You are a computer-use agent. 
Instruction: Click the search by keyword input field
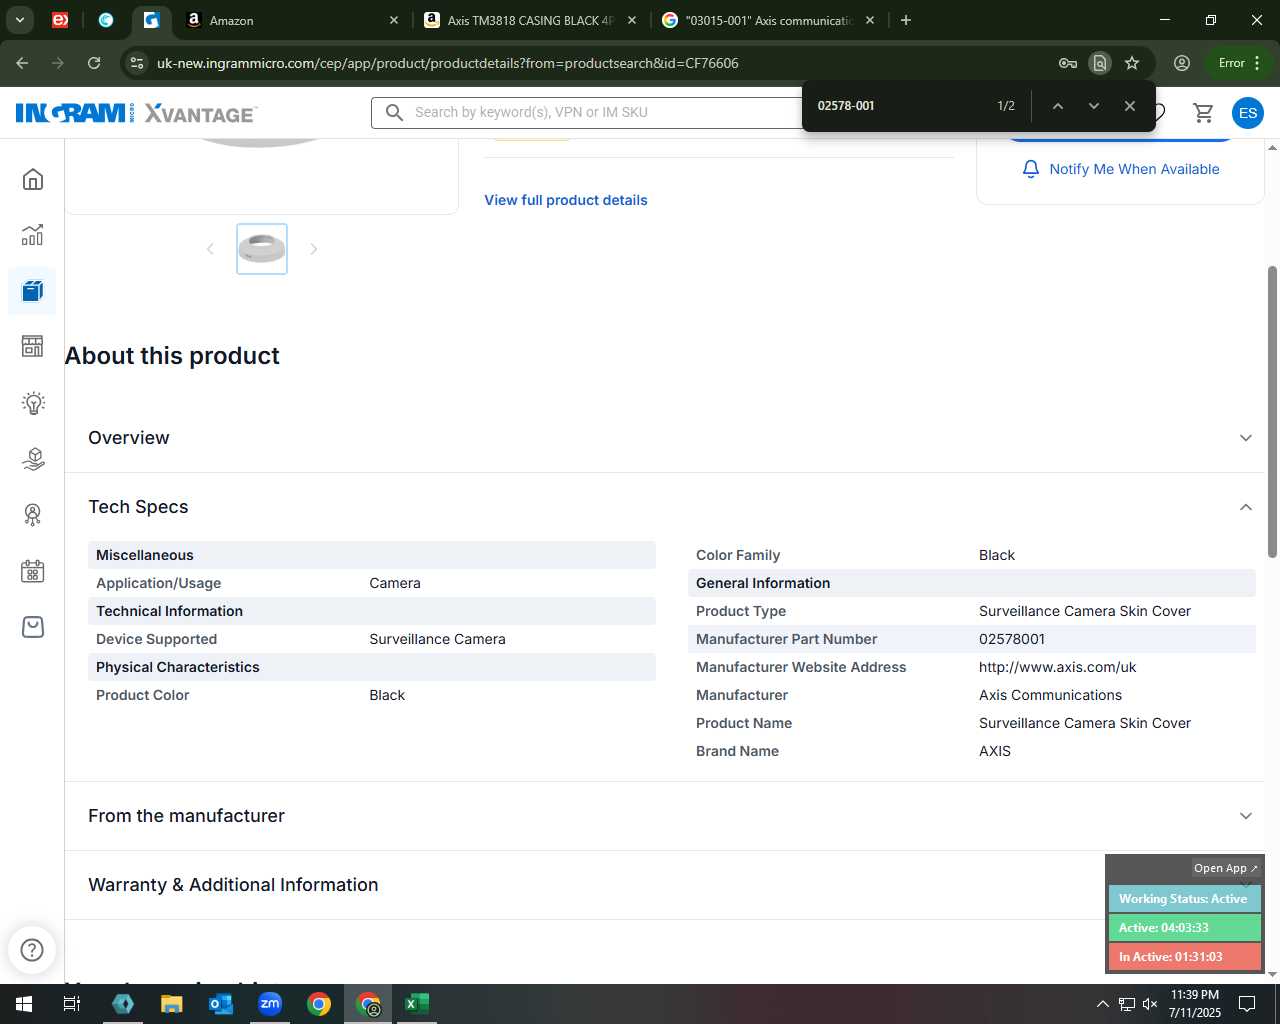point(600,112)
